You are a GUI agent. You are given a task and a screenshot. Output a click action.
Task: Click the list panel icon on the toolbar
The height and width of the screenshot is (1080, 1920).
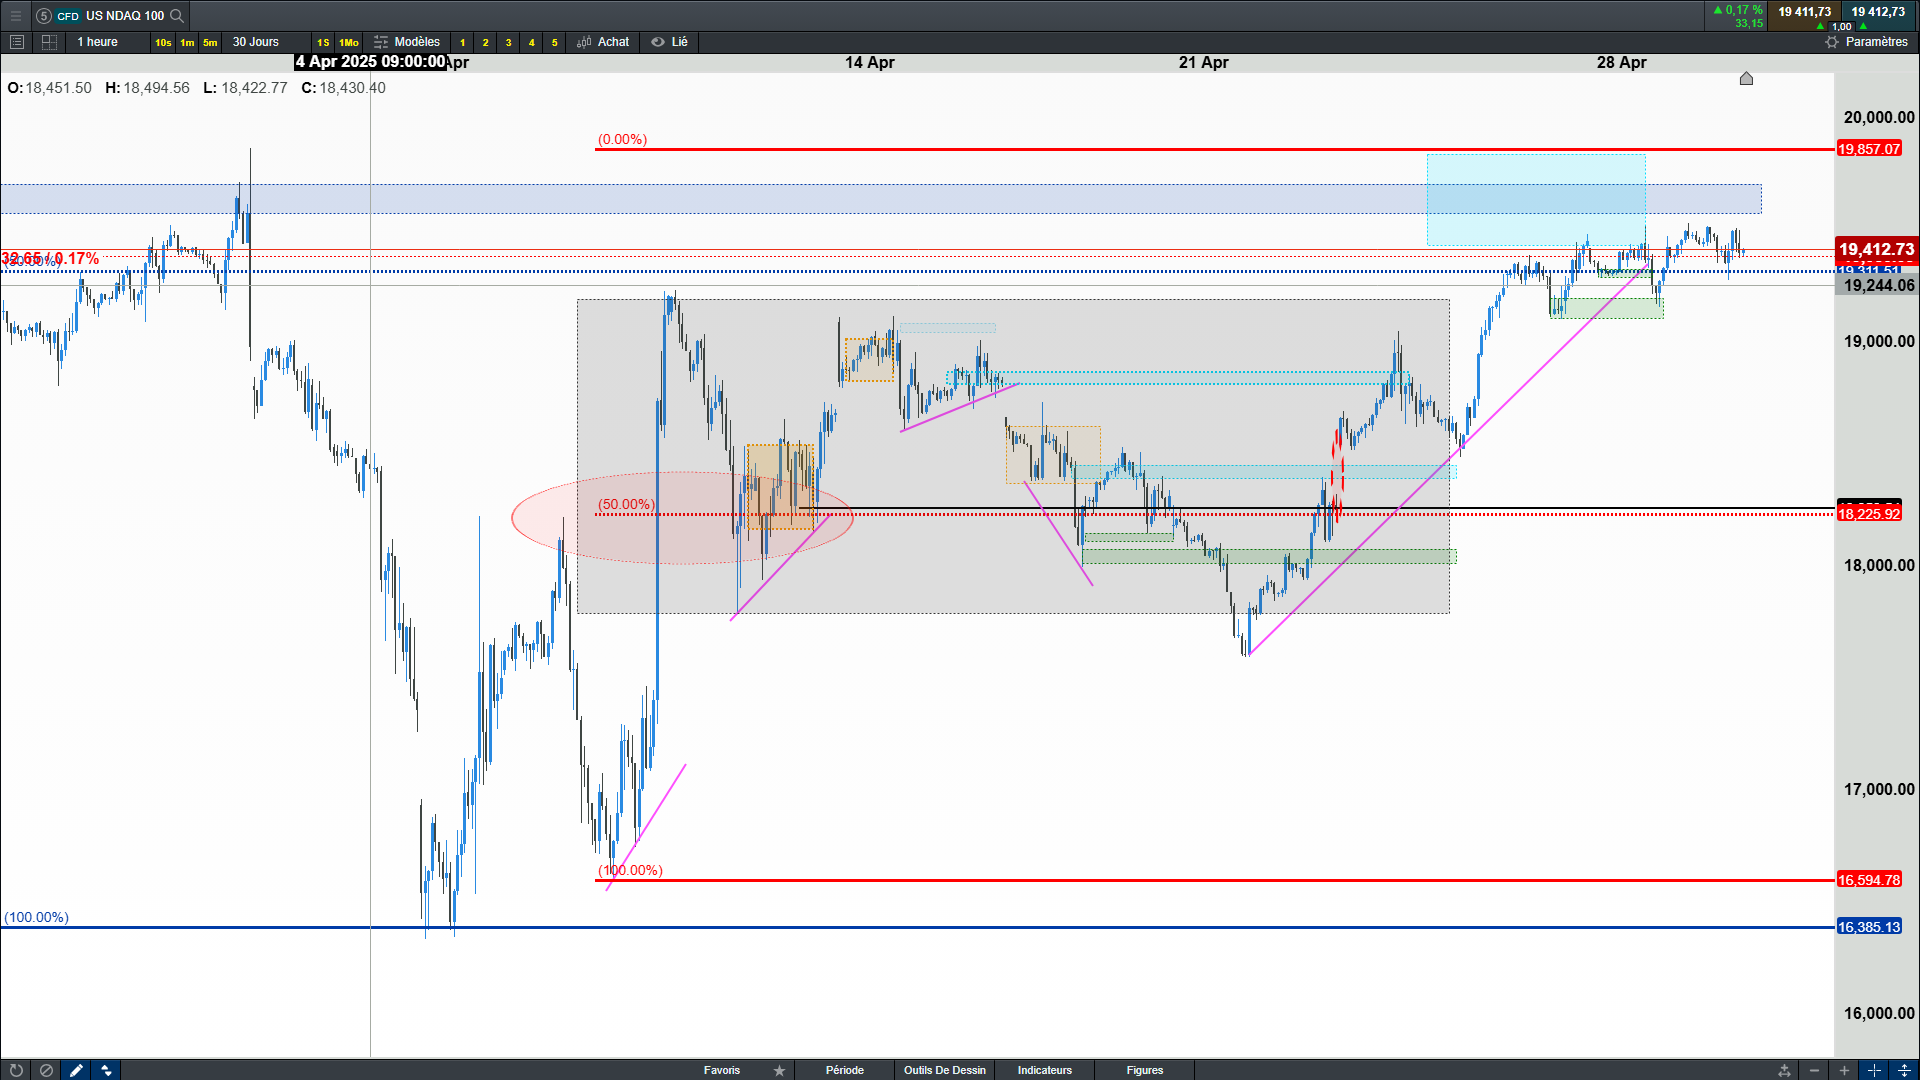[x=16, y=42]
